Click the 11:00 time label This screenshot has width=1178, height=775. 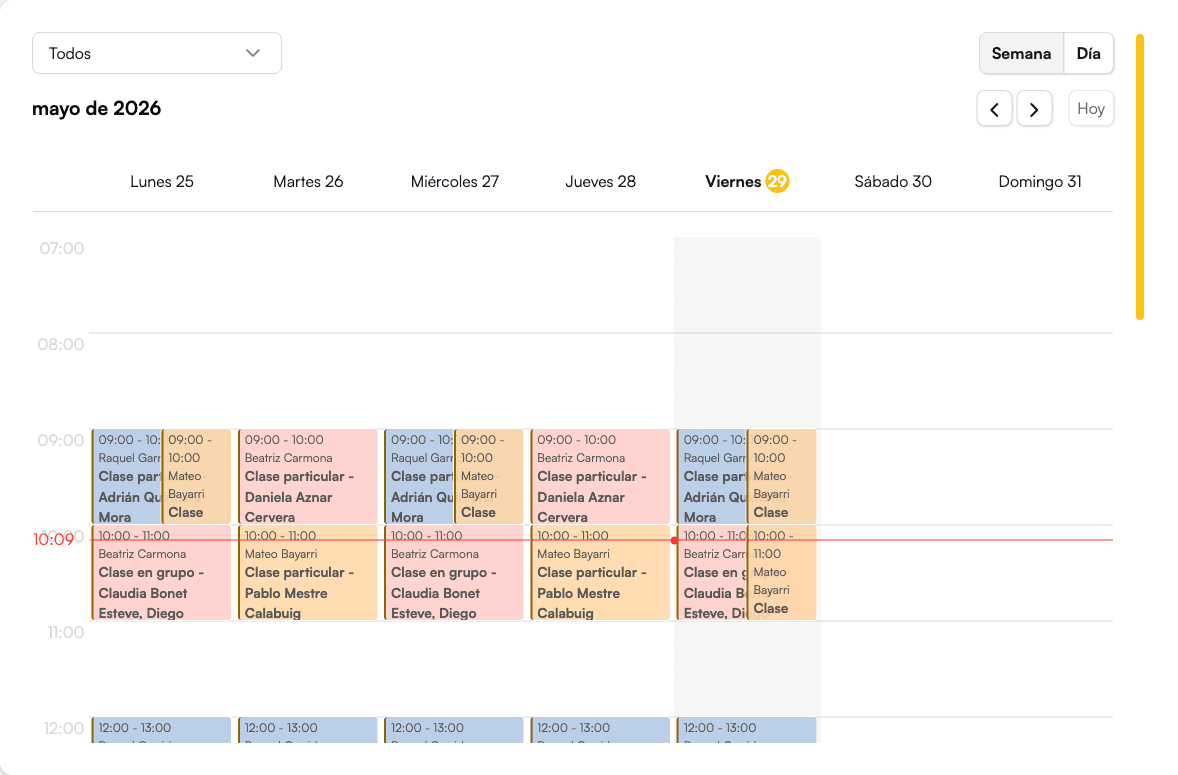click(x=66, y=633)
